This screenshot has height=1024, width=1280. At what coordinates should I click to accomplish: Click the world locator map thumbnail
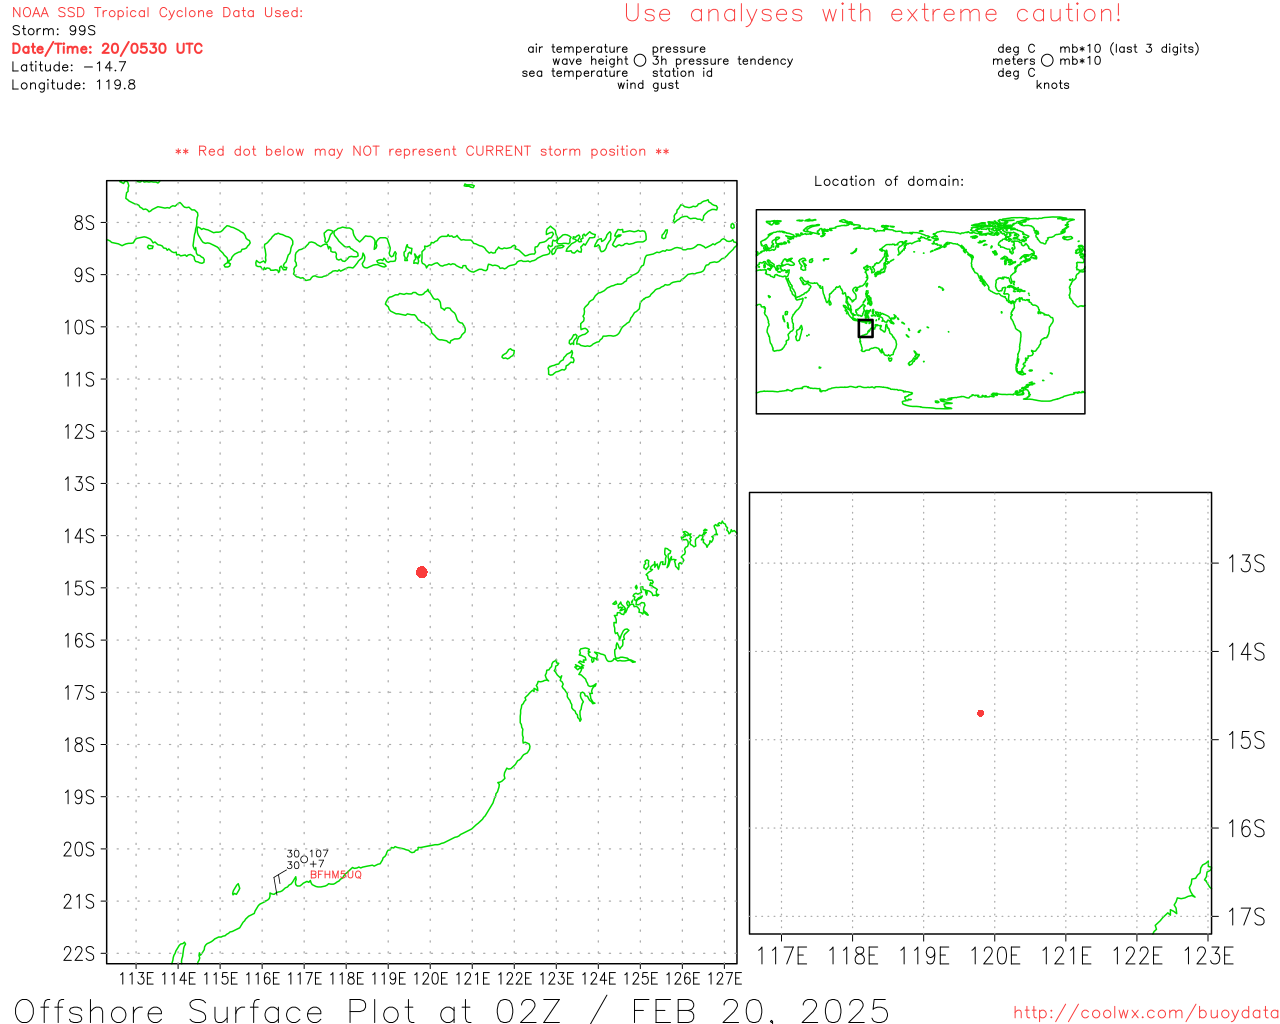point(920,312)
